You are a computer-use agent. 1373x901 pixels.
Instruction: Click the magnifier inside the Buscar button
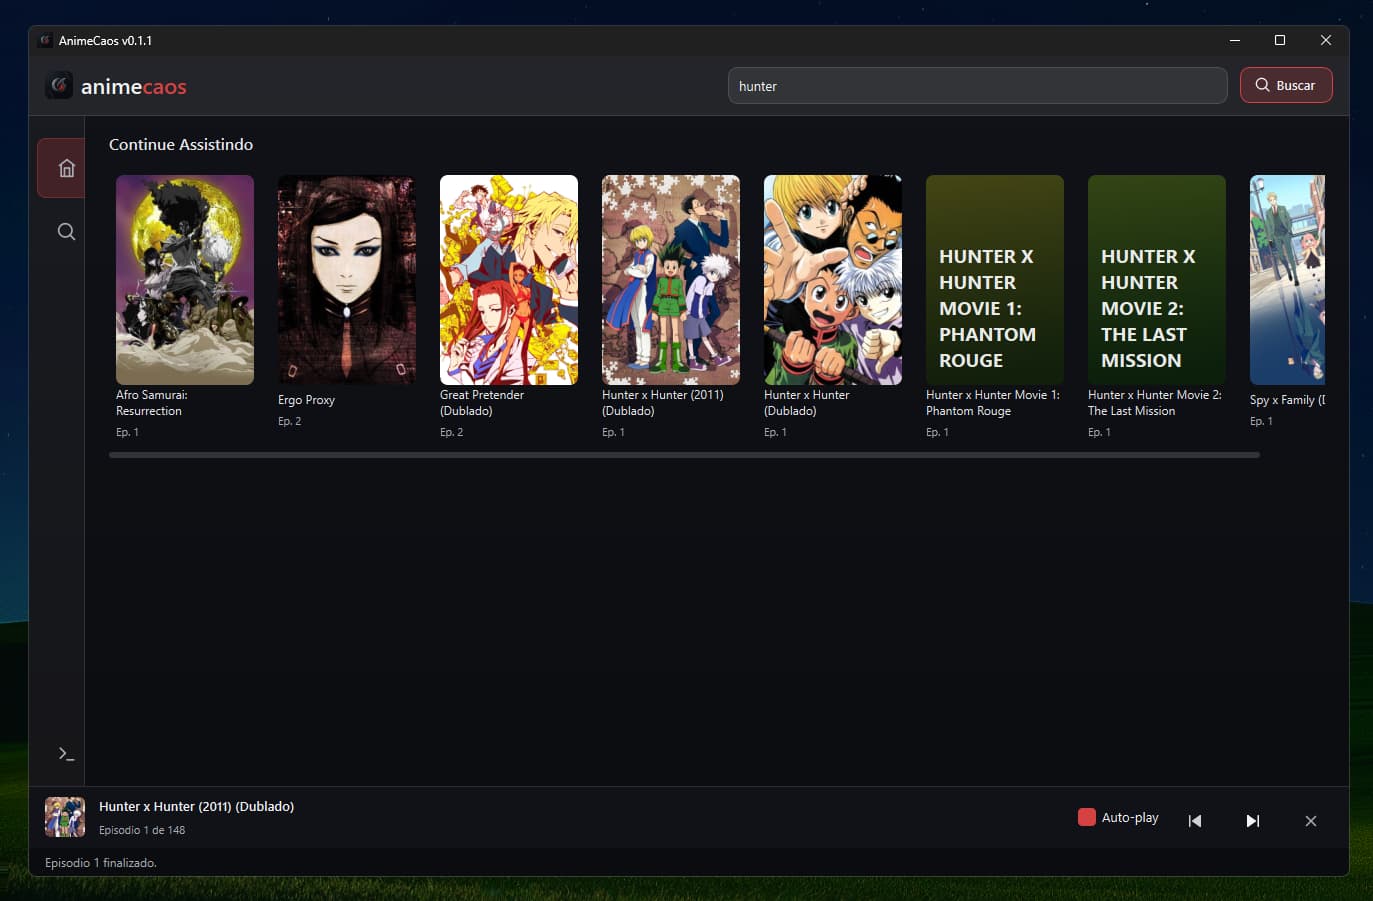point(1262,85)
